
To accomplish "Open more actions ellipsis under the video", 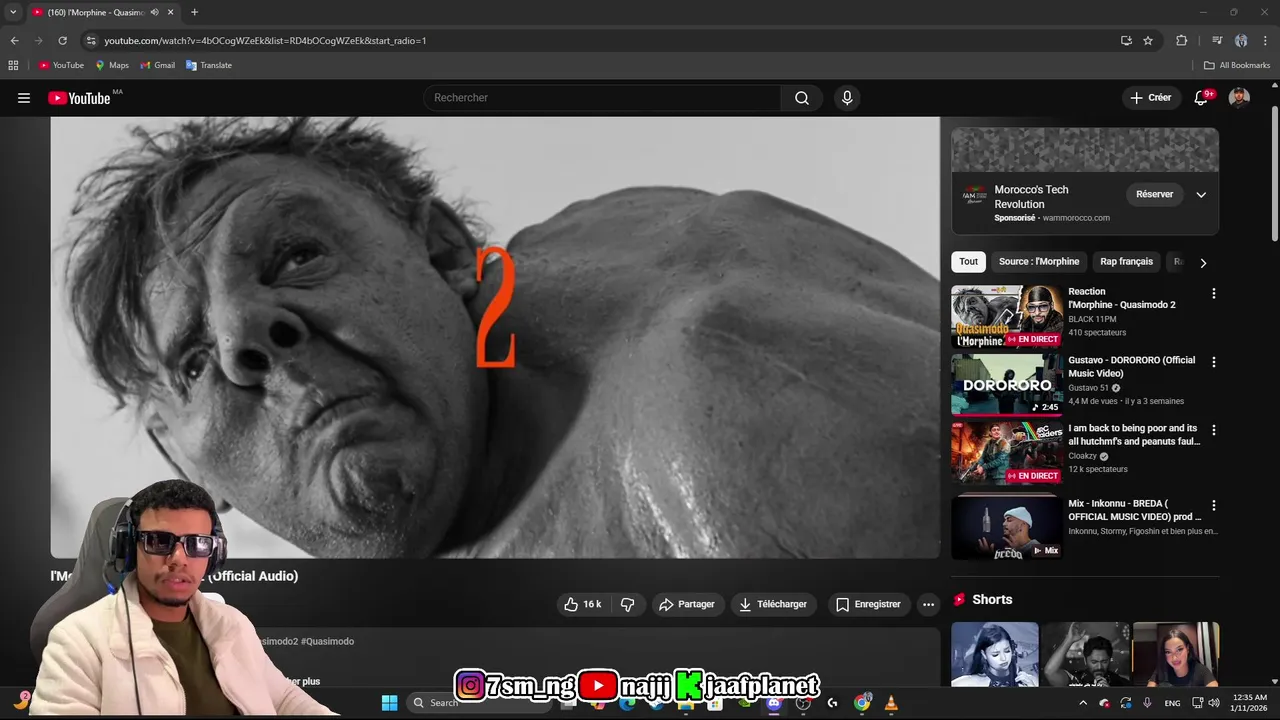I will click(928, 604).
